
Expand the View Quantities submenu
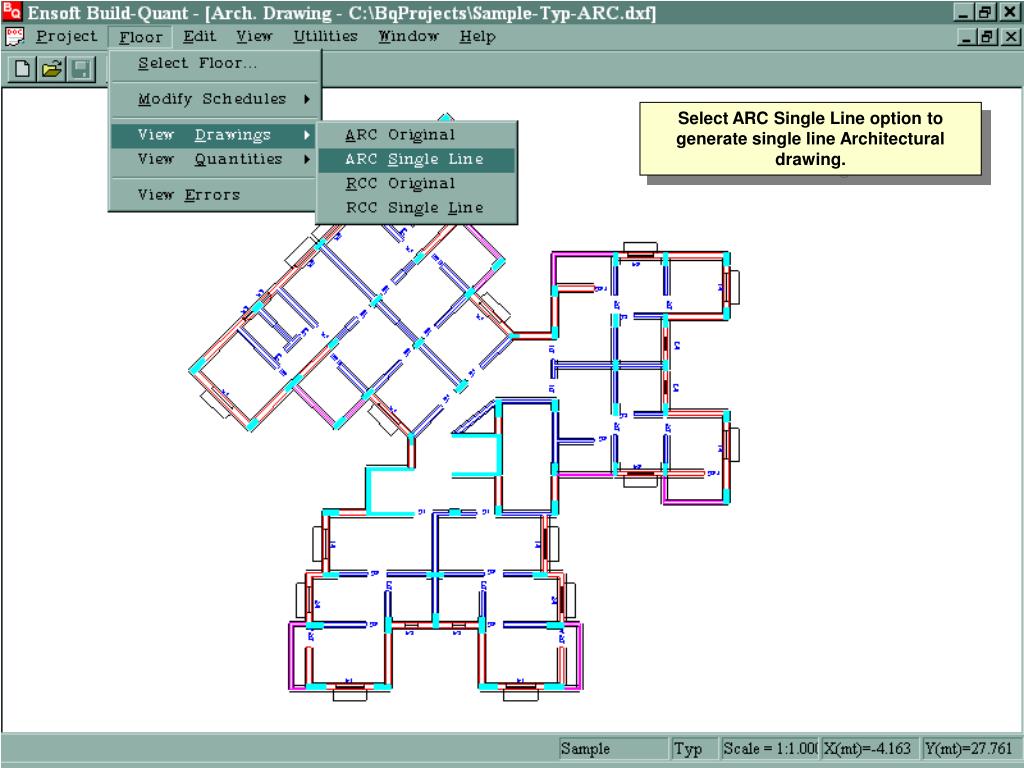pos(214,159)
